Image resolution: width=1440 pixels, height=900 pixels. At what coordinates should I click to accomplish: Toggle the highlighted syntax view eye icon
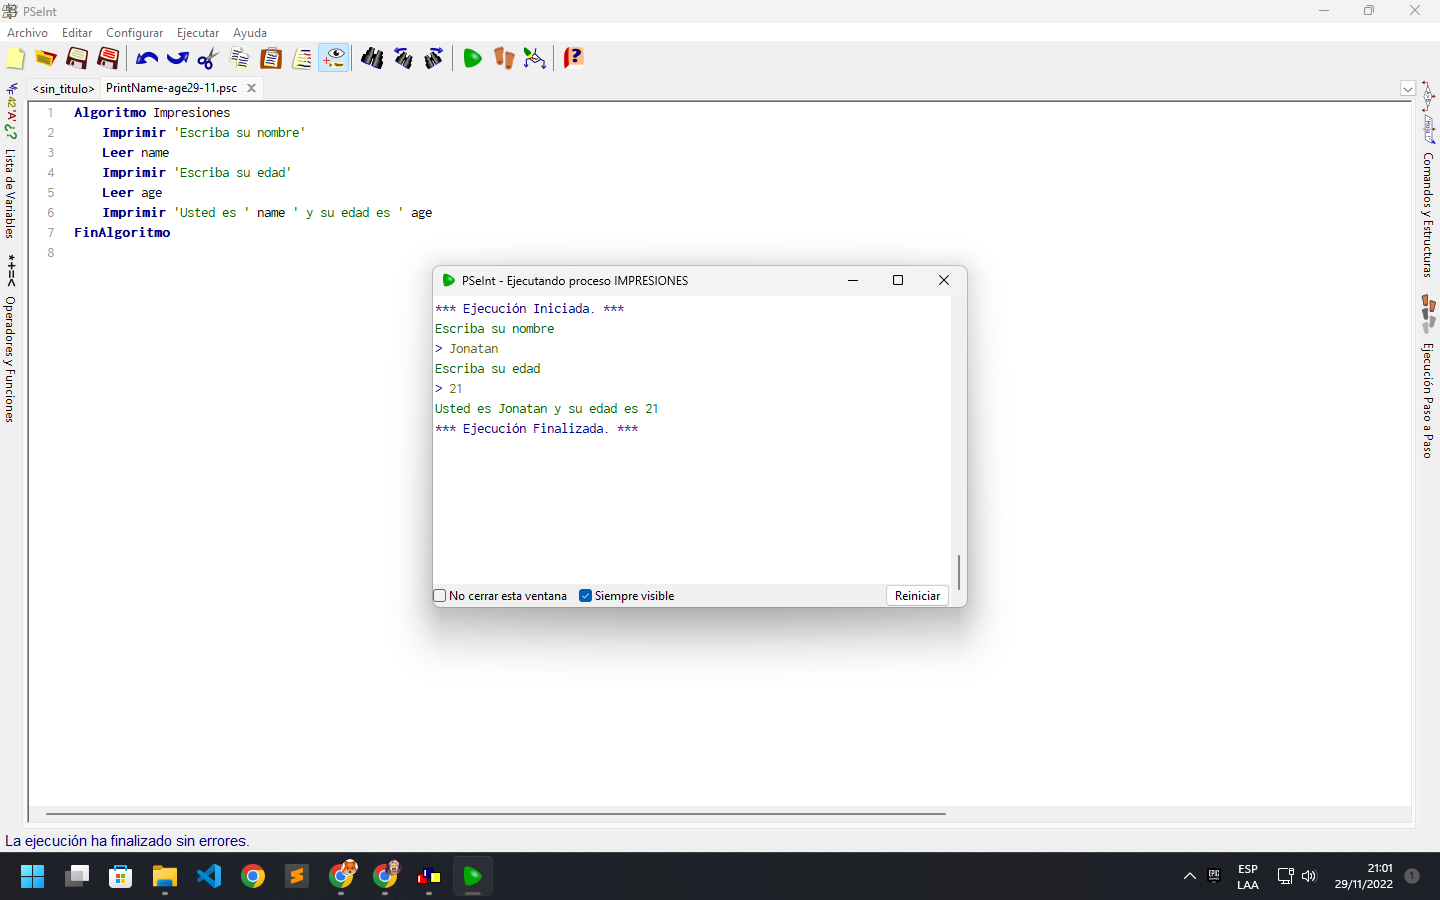[333, 58]
